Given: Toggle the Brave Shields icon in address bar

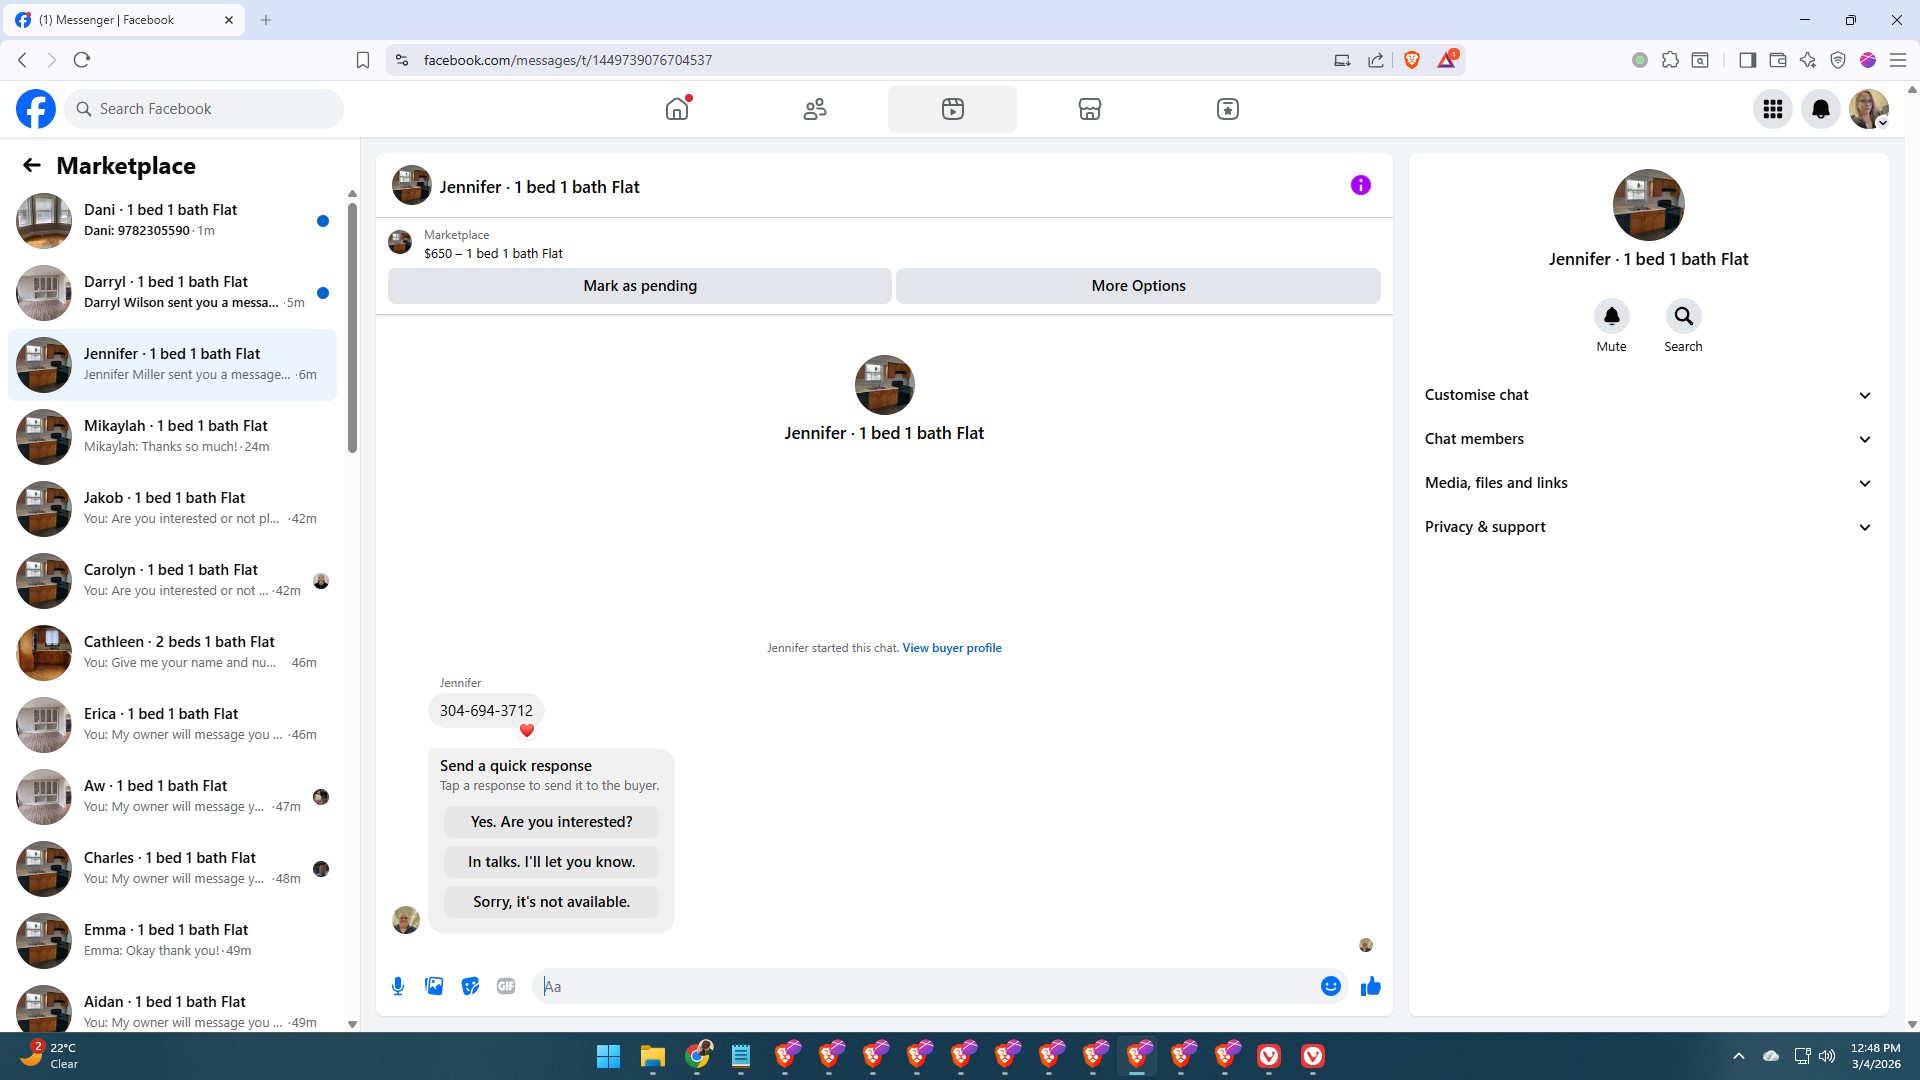Looking at the screenshot, I should (1412, 60).
